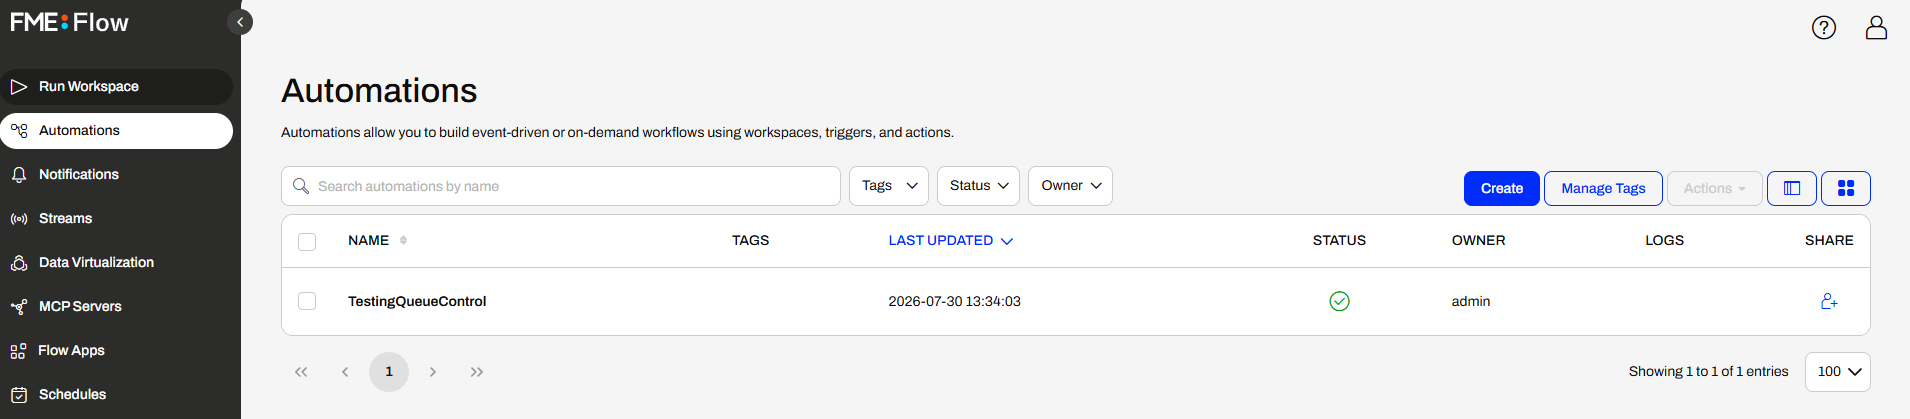Open the Status filter dropdown
The width and height of the screenshot is (1910, 419).
coord(978,186)
